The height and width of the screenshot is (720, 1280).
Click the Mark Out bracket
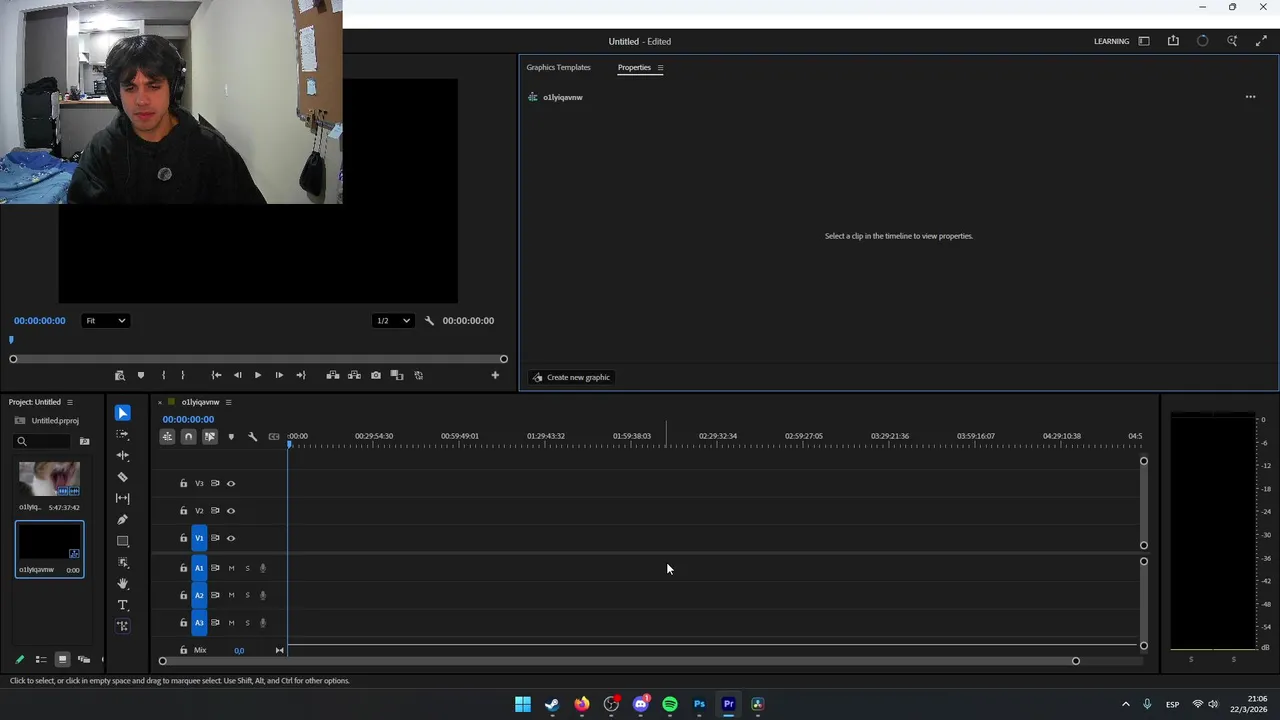182,375
